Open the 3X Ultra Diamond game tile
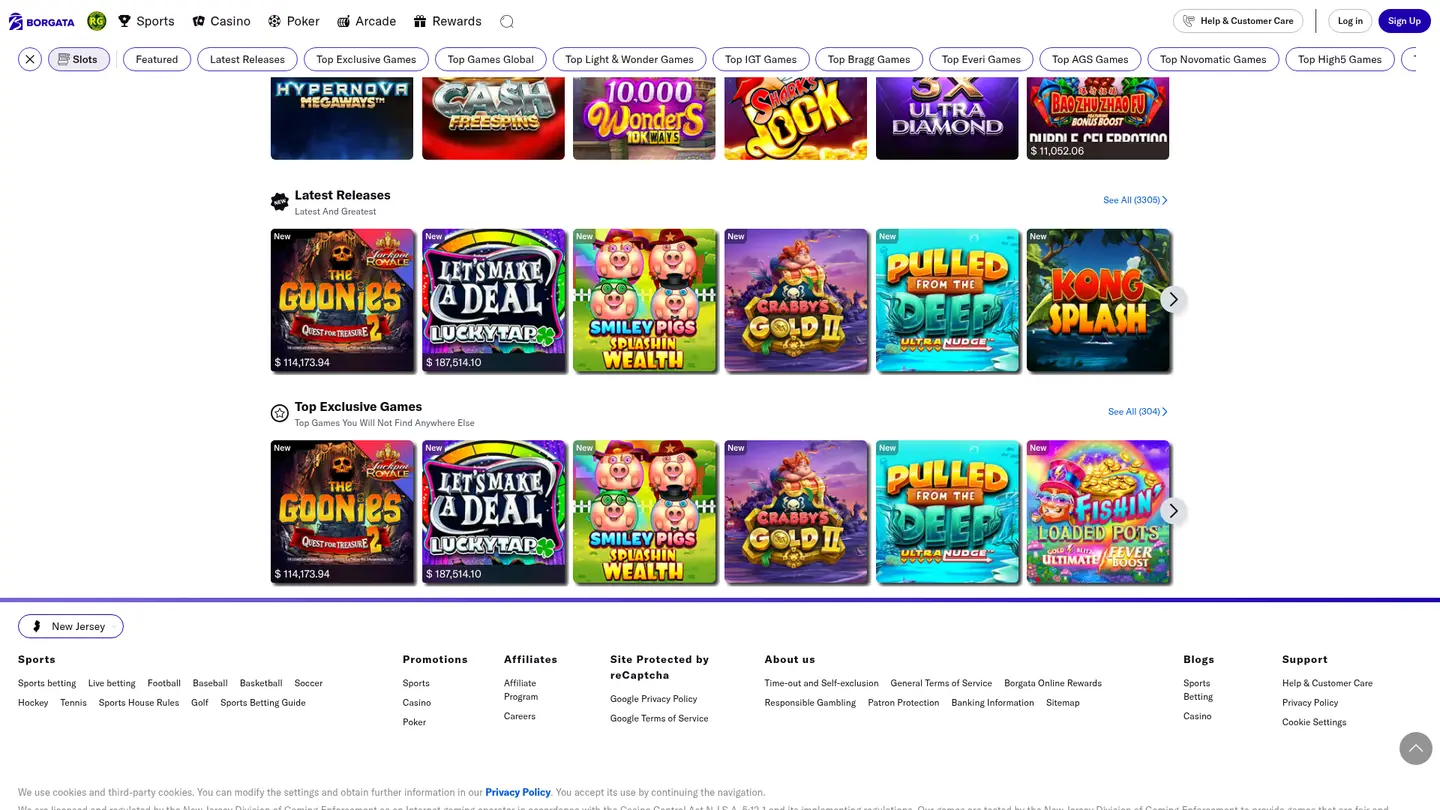 947,118
